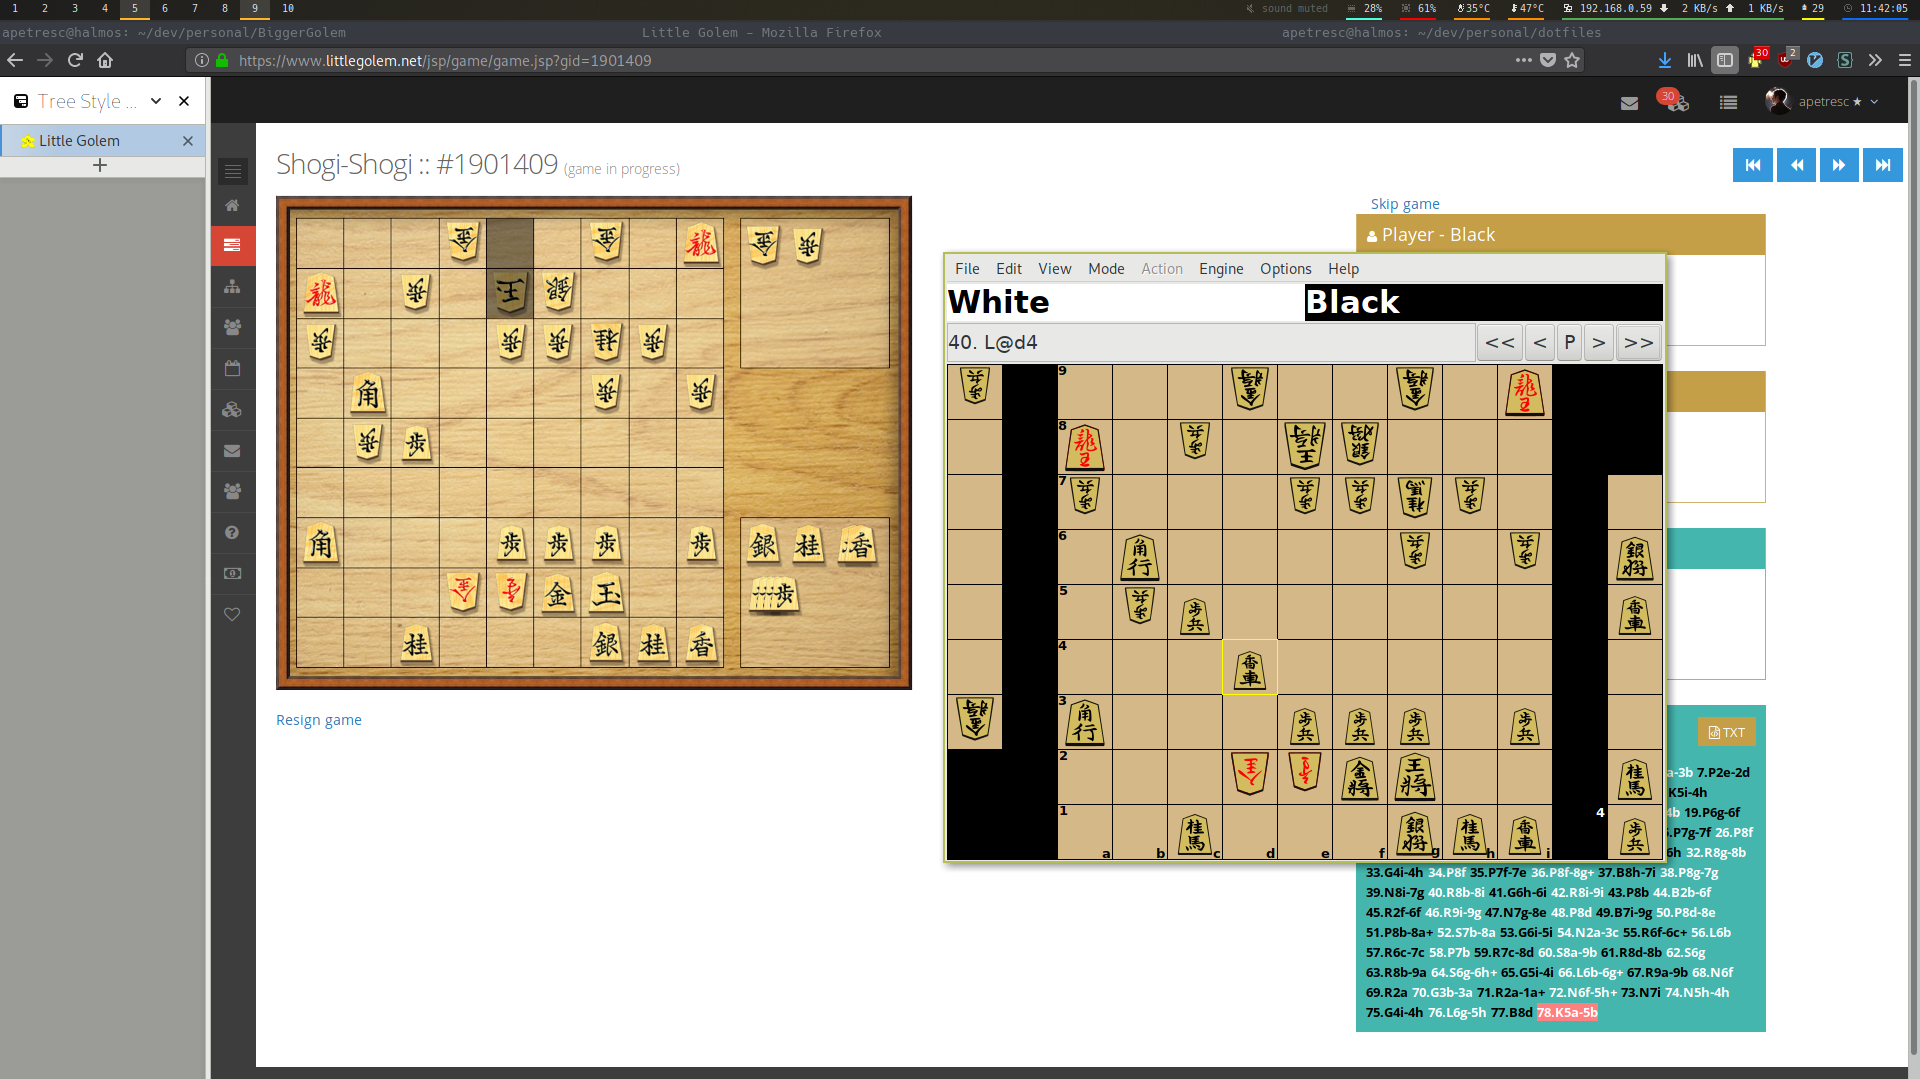Click the P button in move navigation
The image size is (1920, 1079).
coord(1570,342)
